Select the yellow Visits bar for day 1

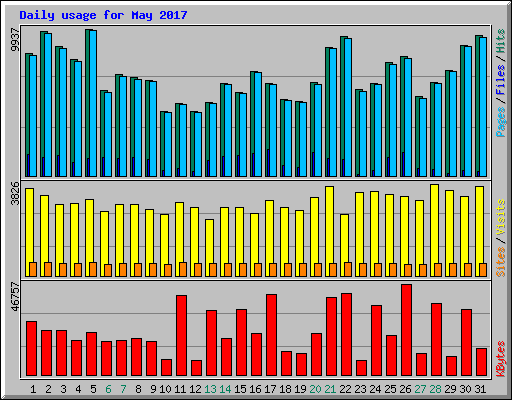[29, 232]
